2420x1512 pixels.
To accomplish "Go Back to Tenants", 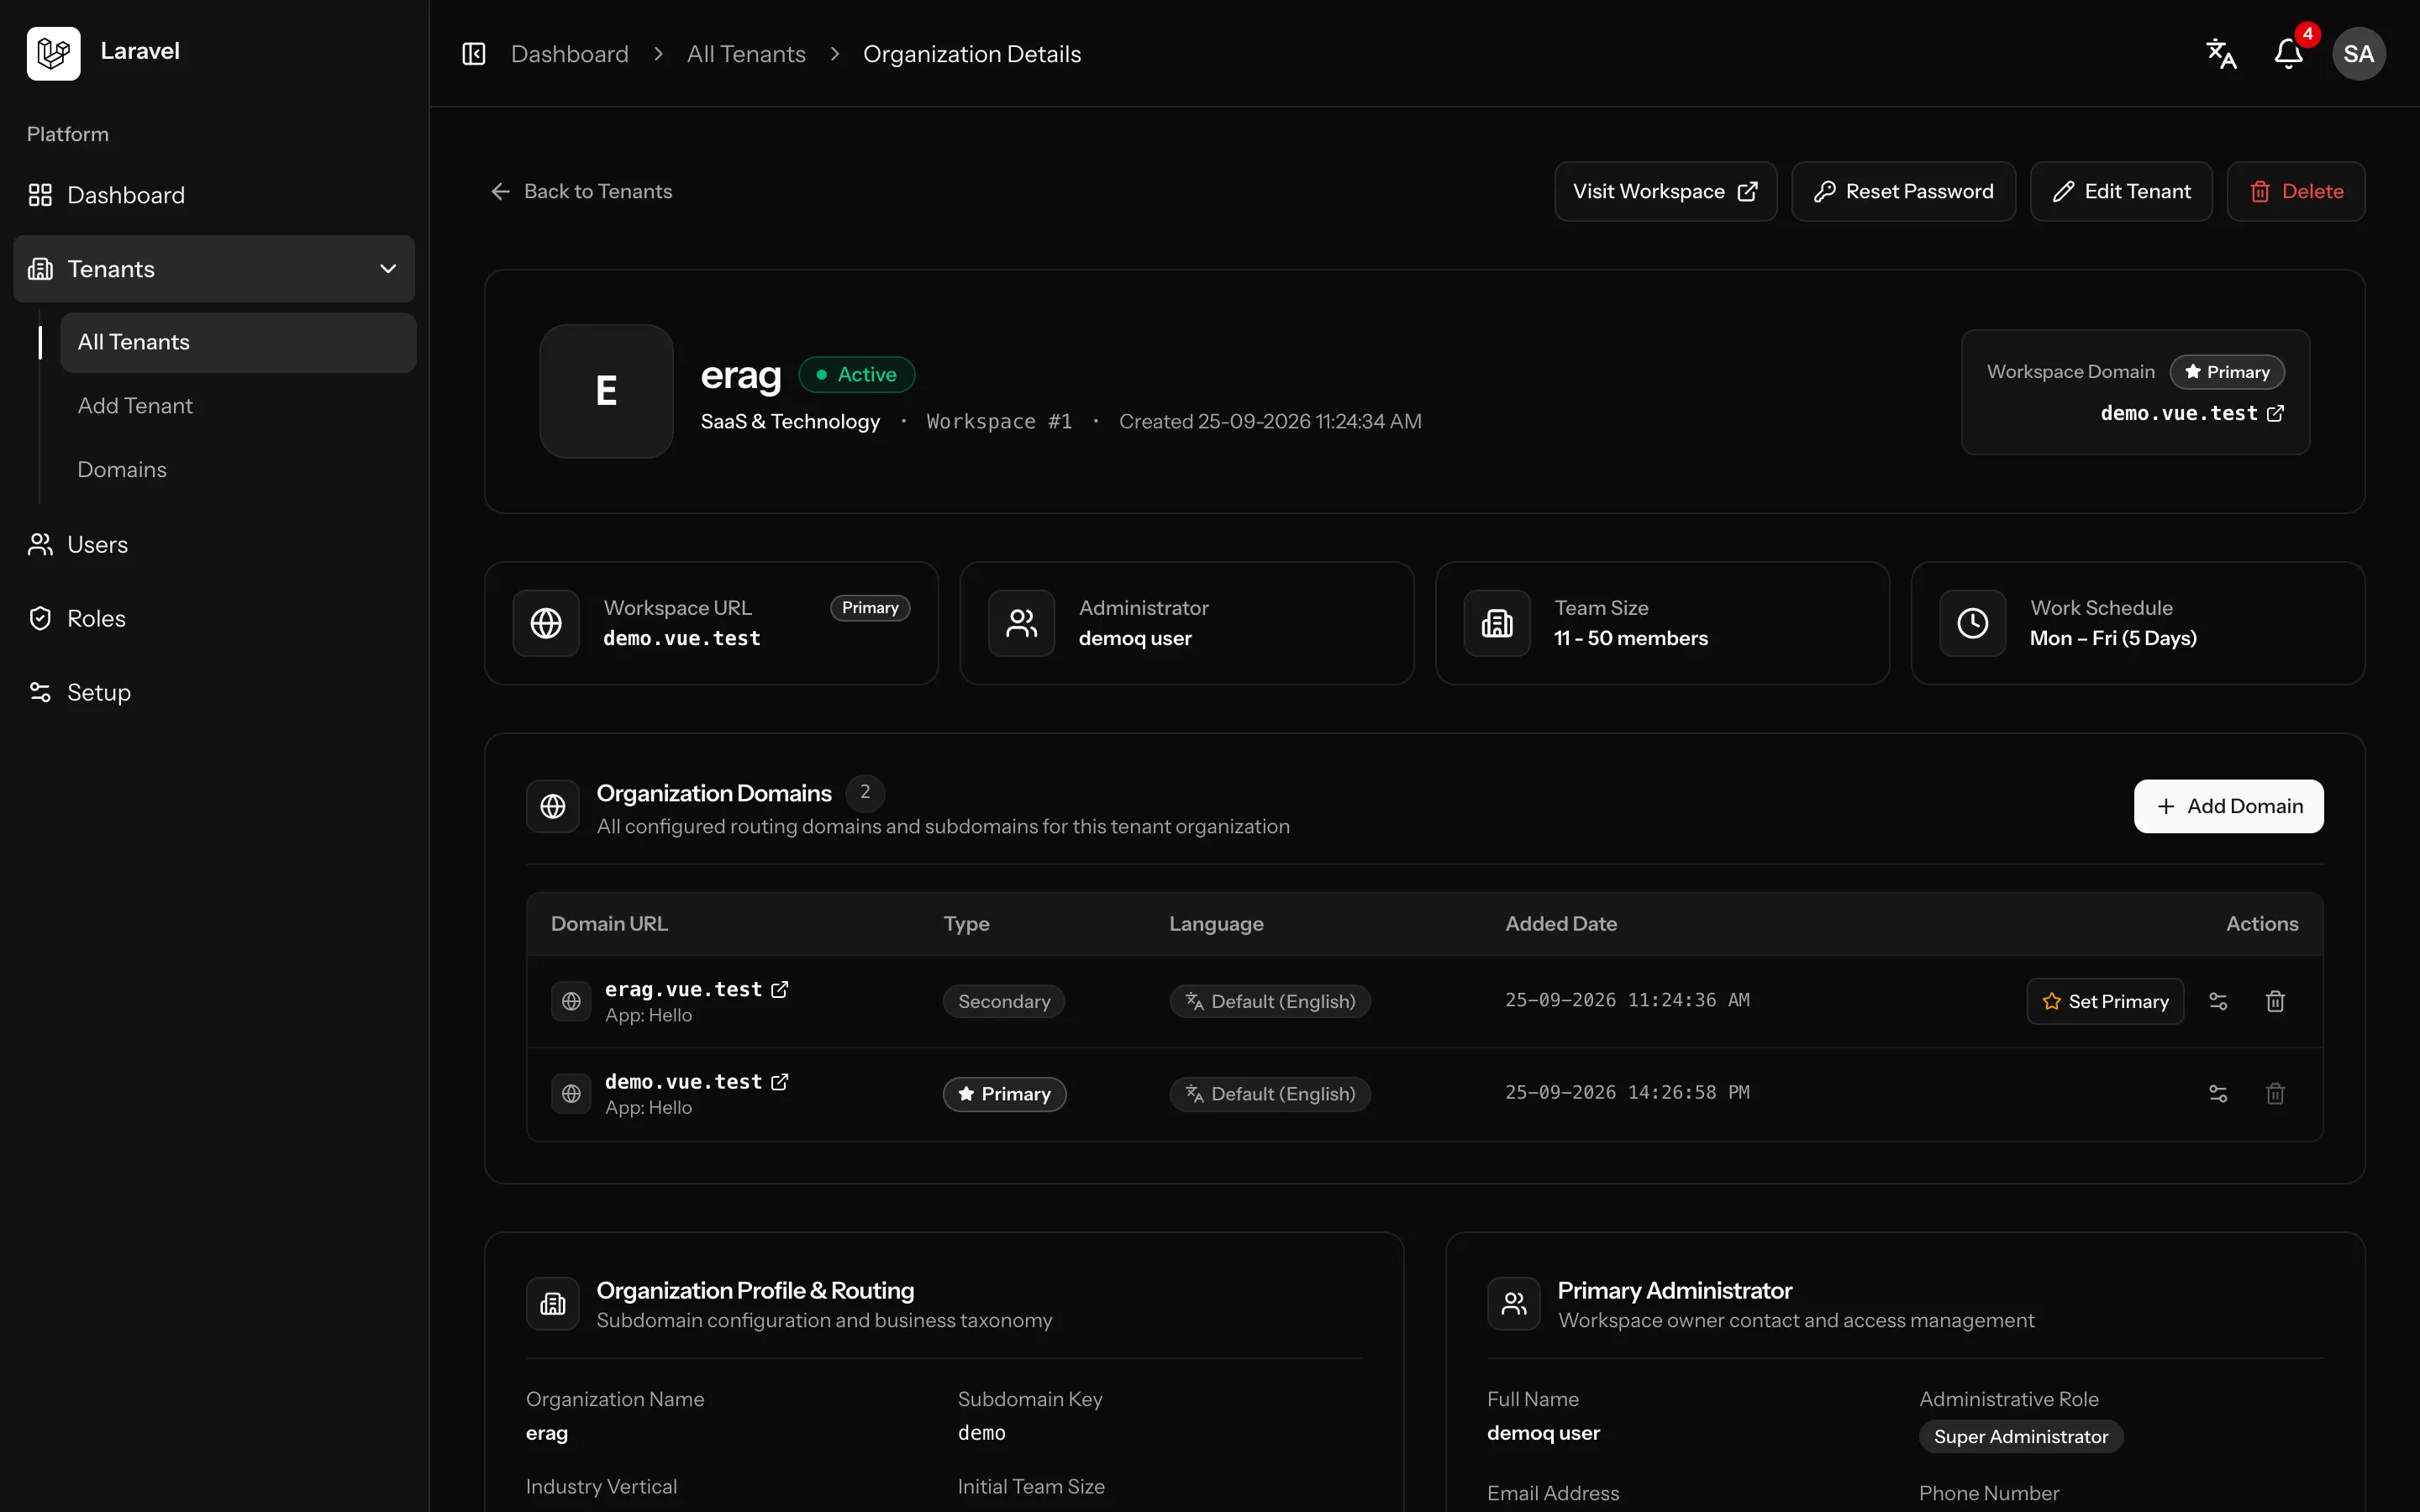I will [x=581, y=191].
